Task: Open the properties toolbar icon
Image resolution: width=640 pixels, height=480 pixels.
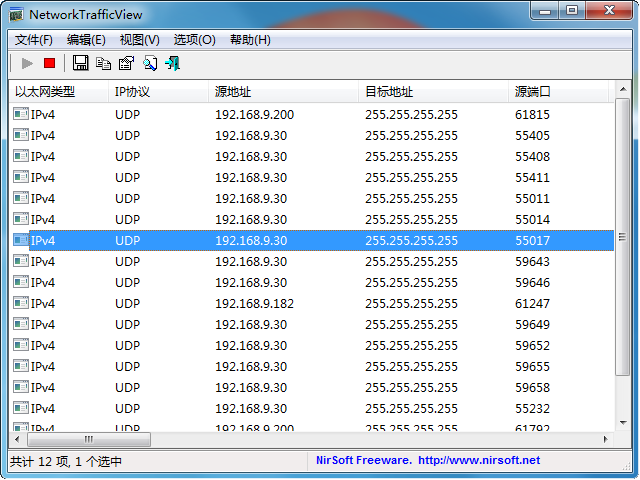Action: coord(127,63)
